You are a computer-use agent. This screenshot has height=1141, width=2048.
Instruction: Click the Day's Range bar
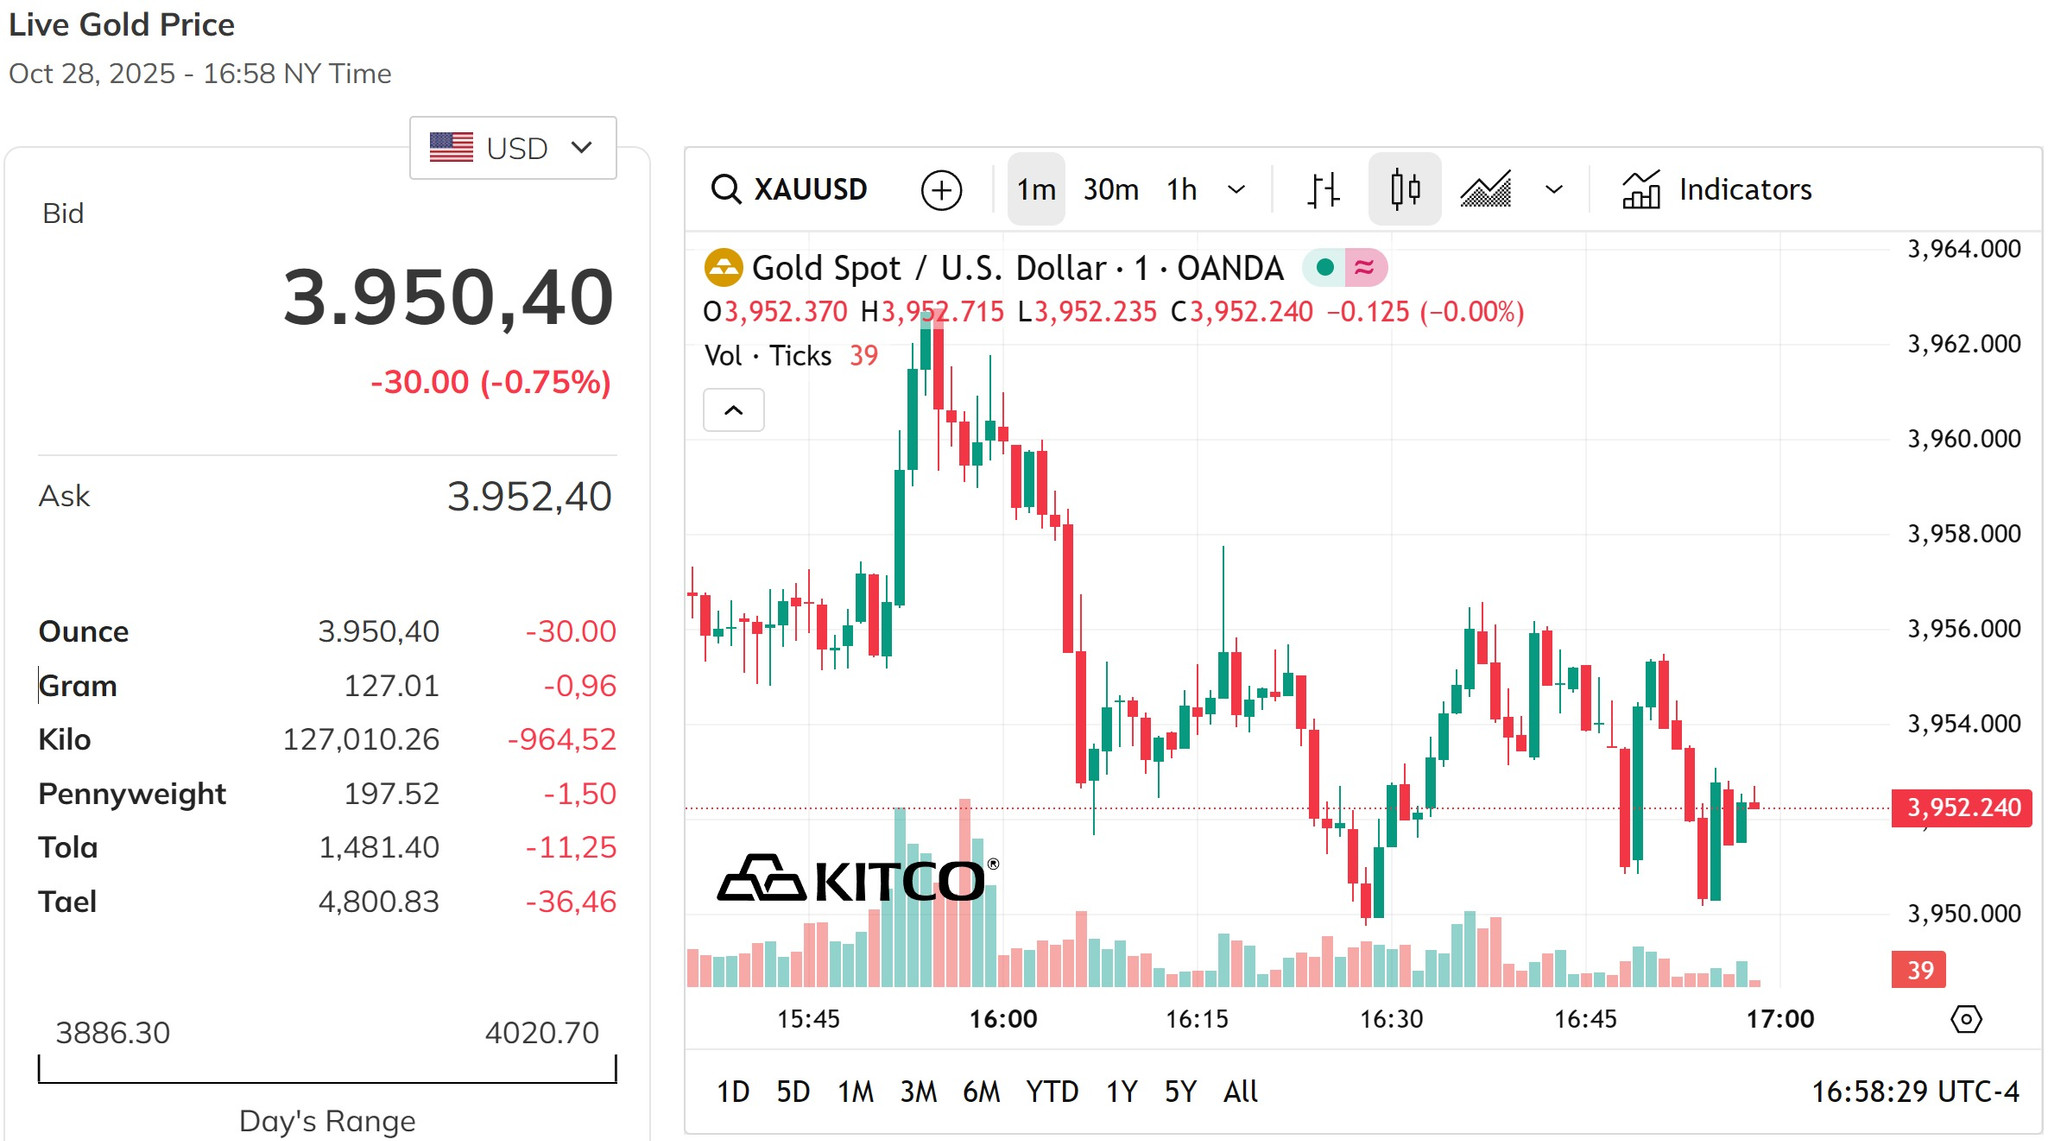[x=327, y=1069]
